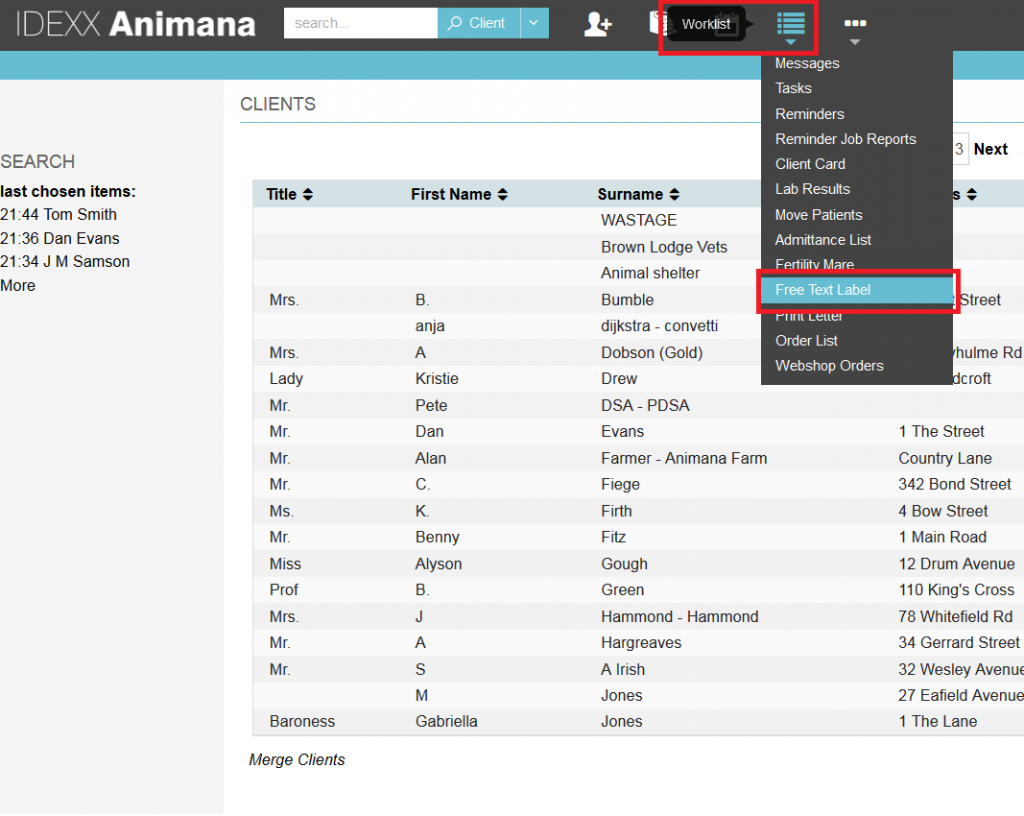The width and height of the screenshot is (1024, 816).
Task: Select Reminder Job Reports menu item
Action: tap(845, 139)
